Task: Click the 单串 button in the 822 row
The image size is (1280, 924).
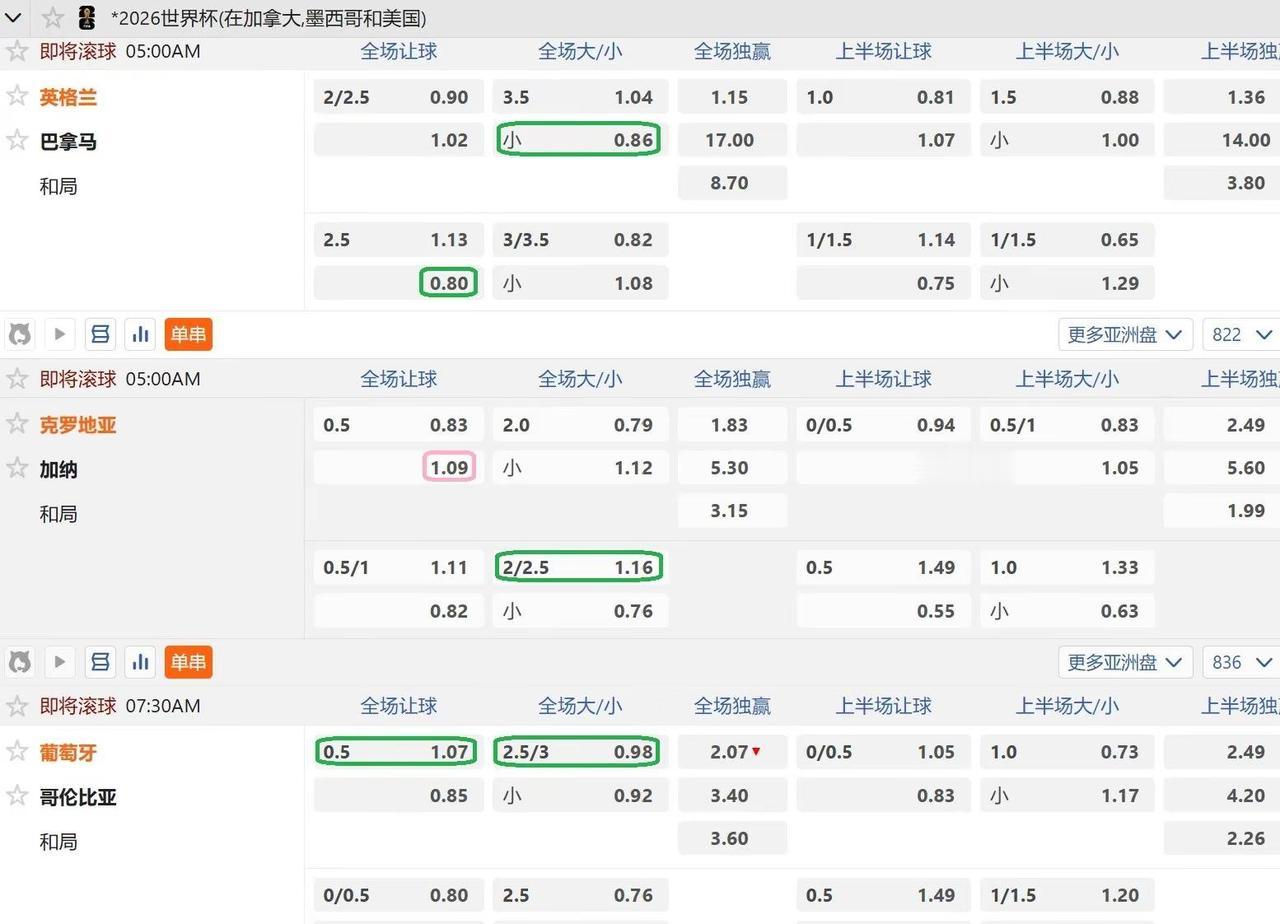Action: coord(188,334)
